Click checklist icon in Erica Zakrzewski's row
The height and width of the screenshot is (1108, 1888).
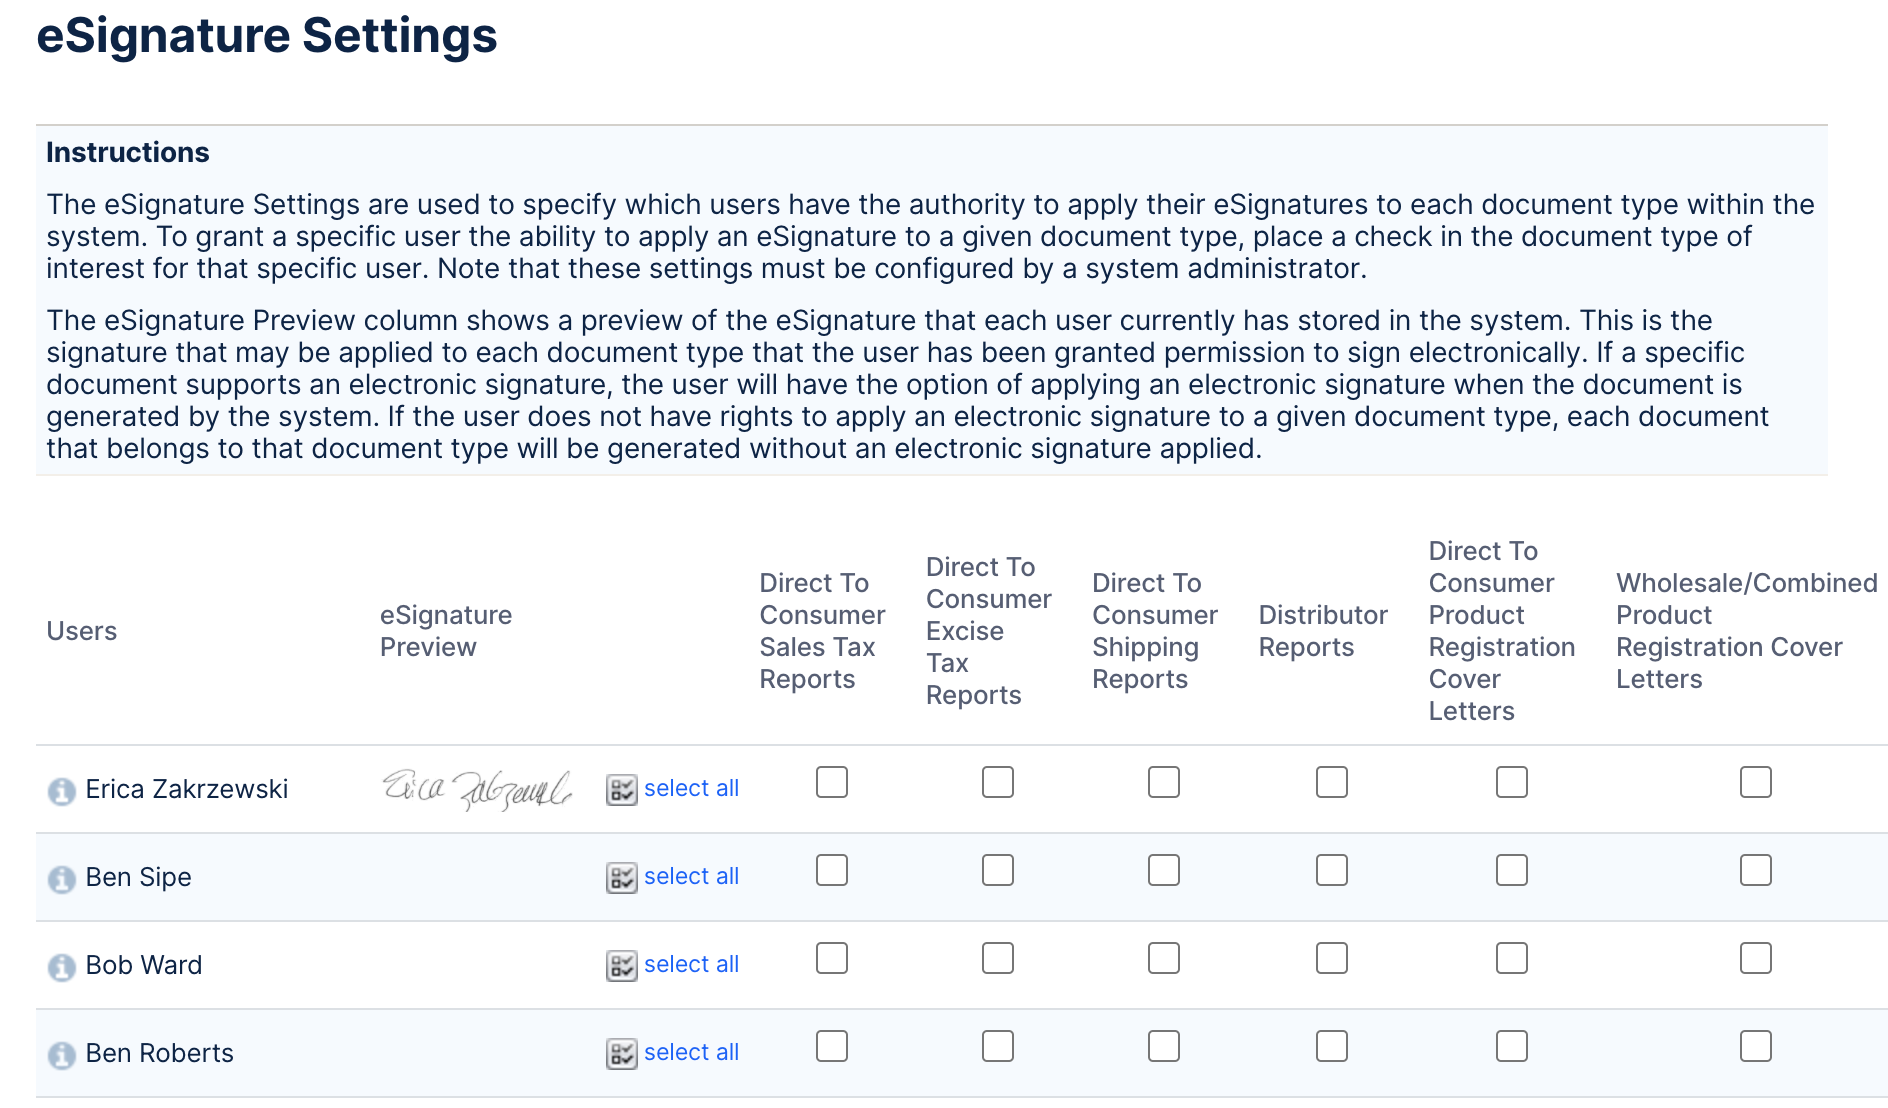pos(621,790)
